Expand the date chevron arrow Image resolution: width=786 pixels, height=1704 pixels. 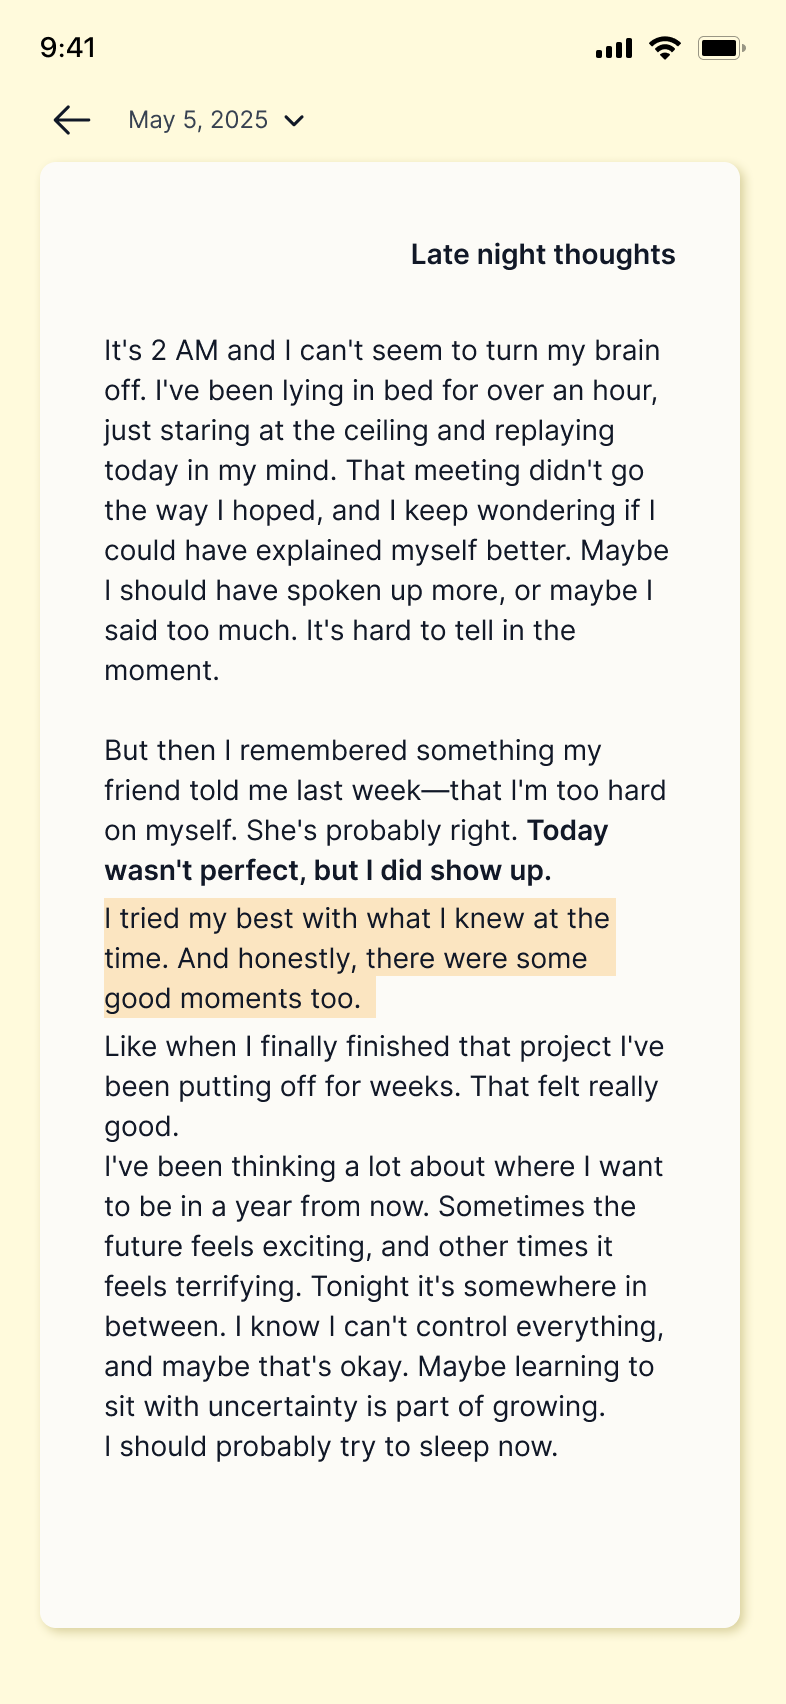[x=294, y=121]
